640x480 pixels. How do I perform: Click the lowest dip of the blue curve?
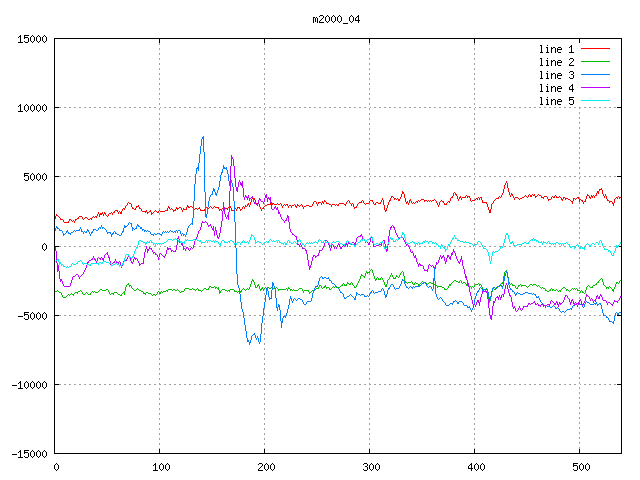[x=250, y=343]
